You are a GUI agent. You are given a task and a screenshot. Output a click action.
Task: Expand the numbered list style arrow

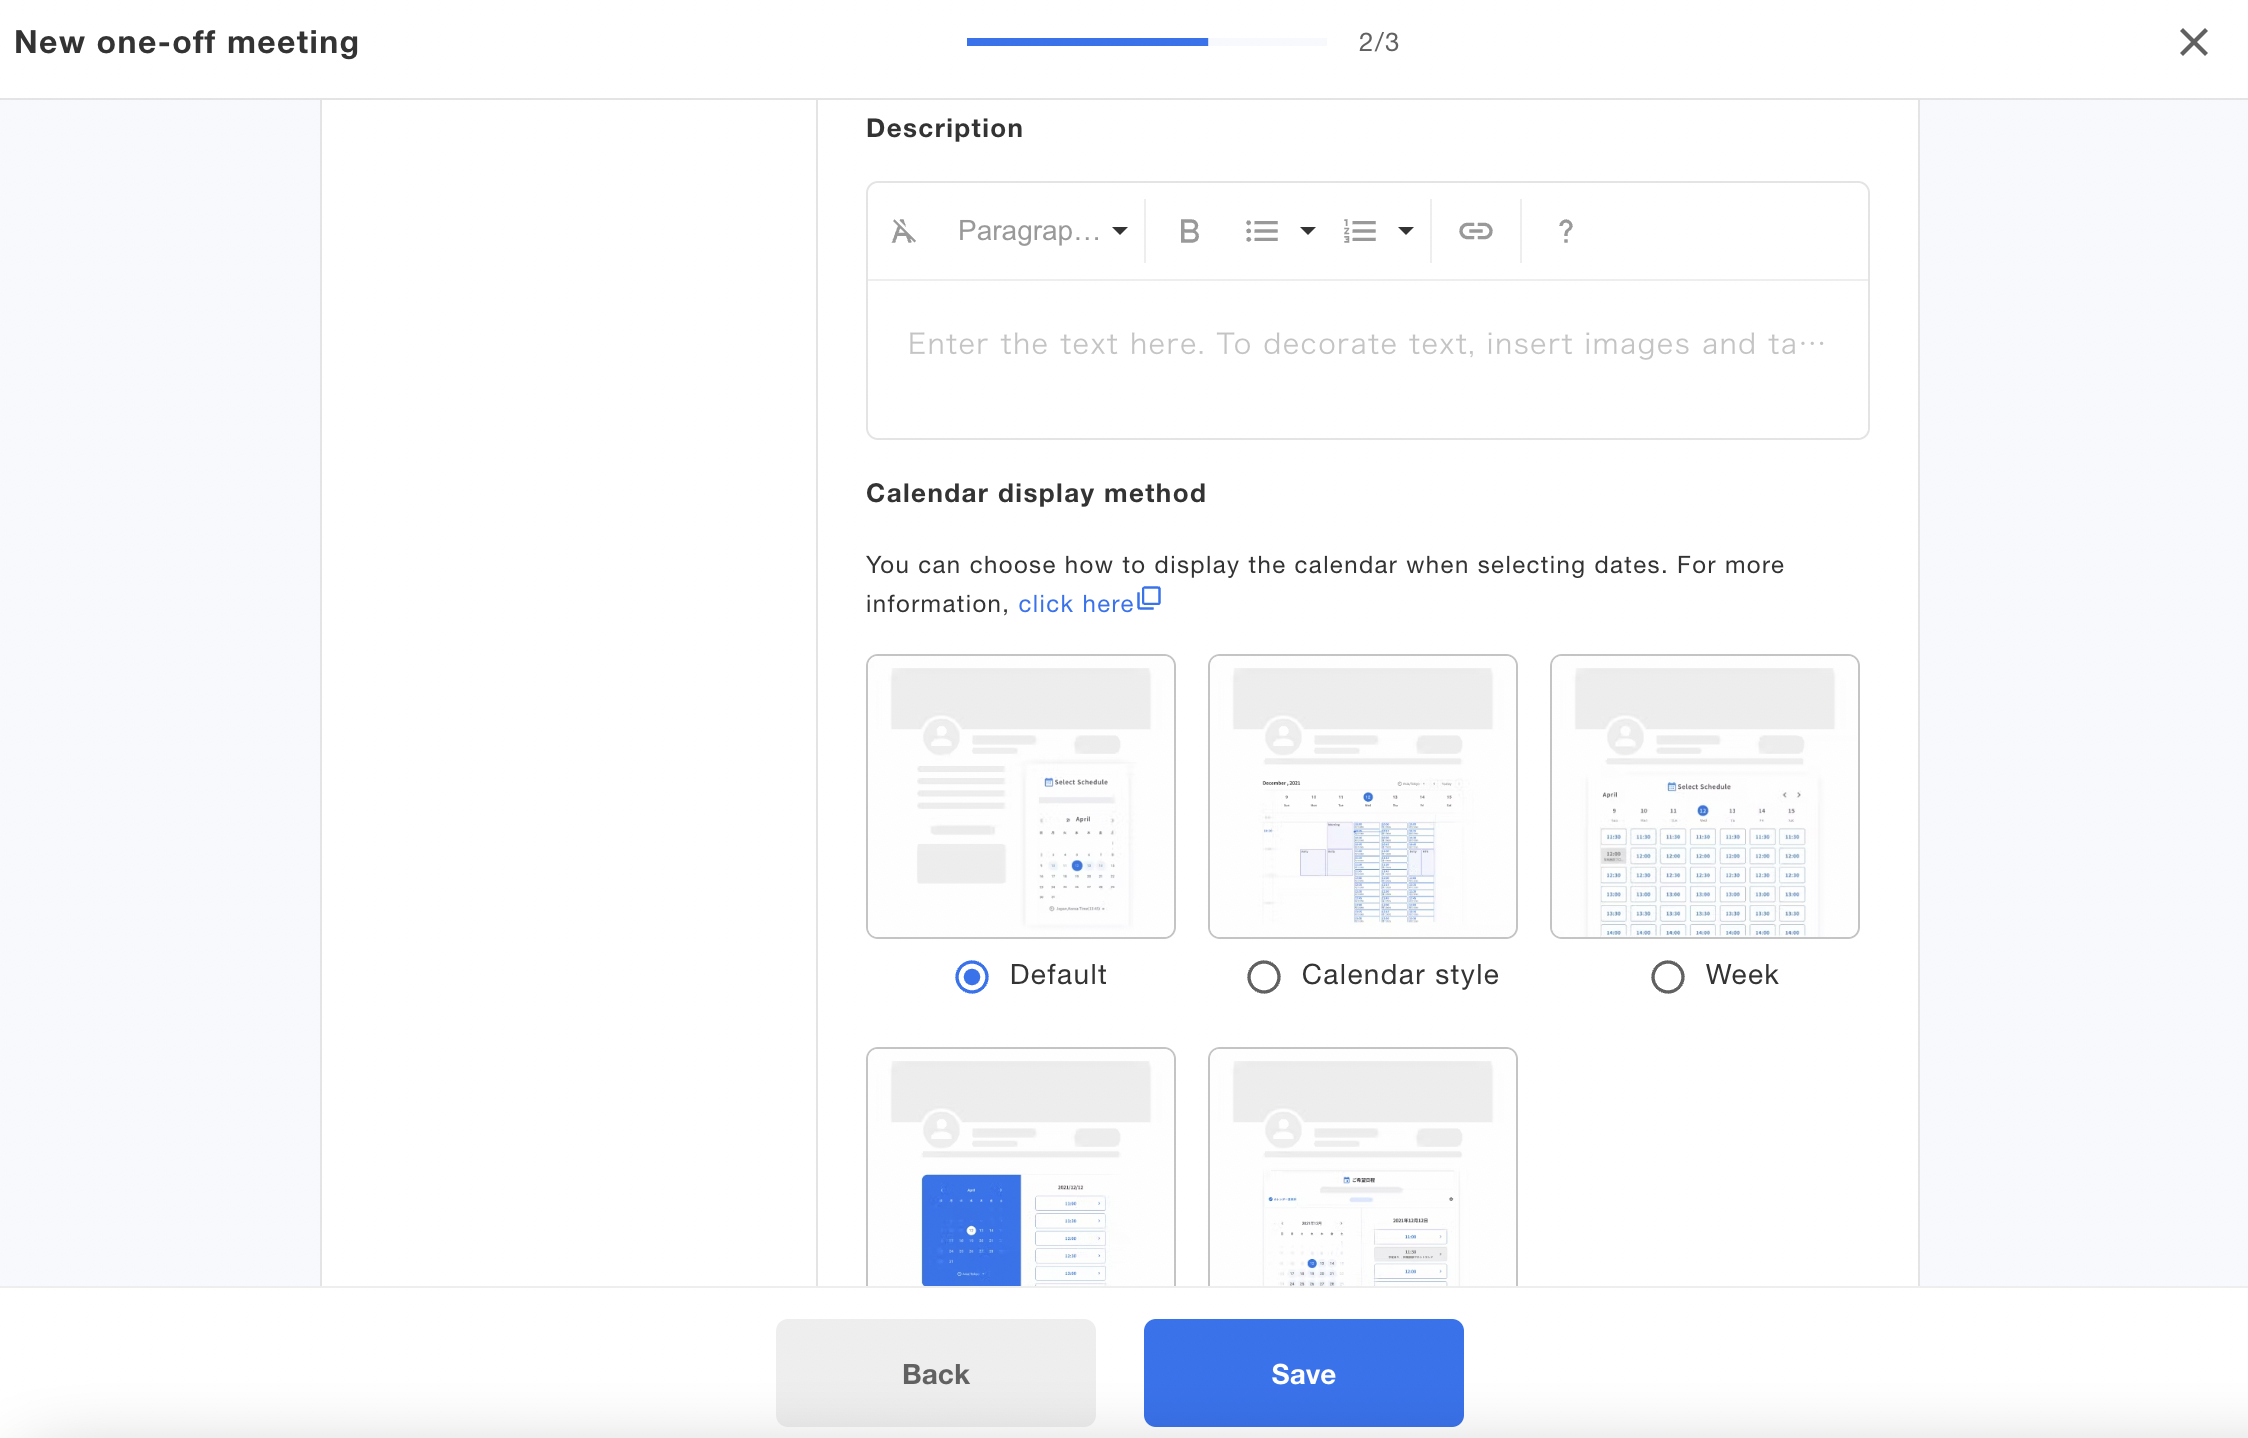[1405, 231]
